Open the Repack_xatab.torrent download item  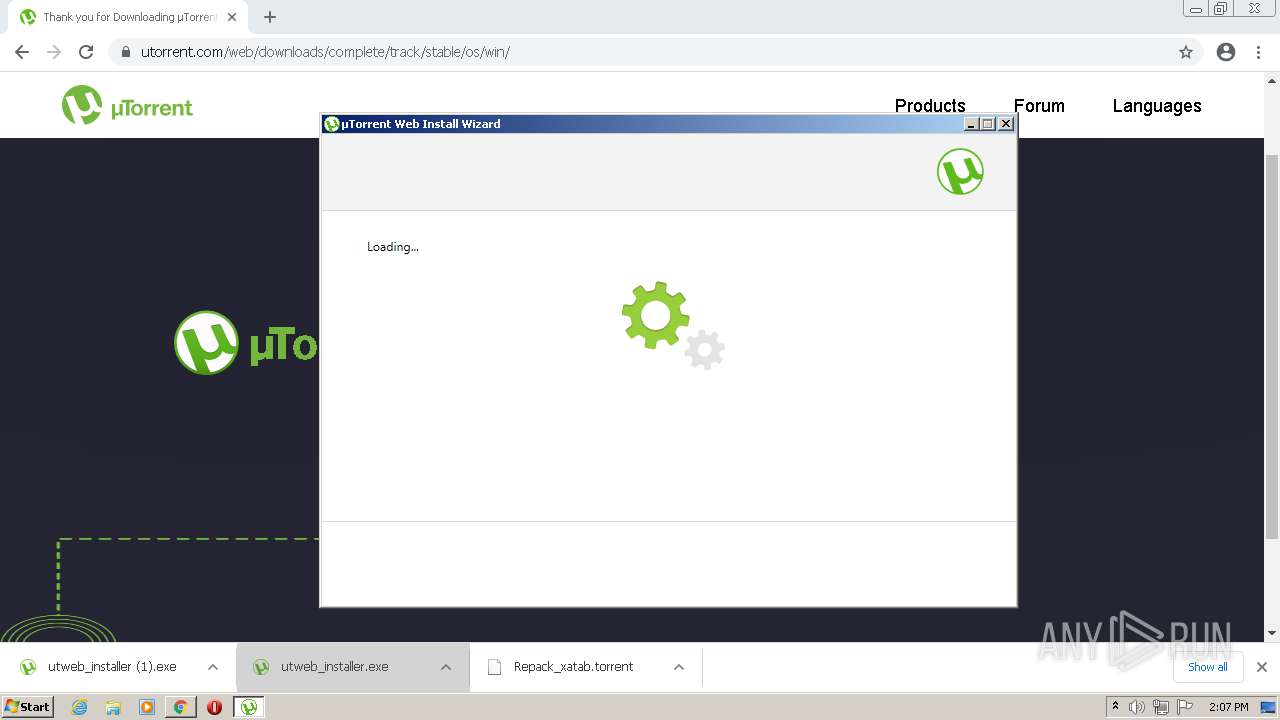point(573,667)
